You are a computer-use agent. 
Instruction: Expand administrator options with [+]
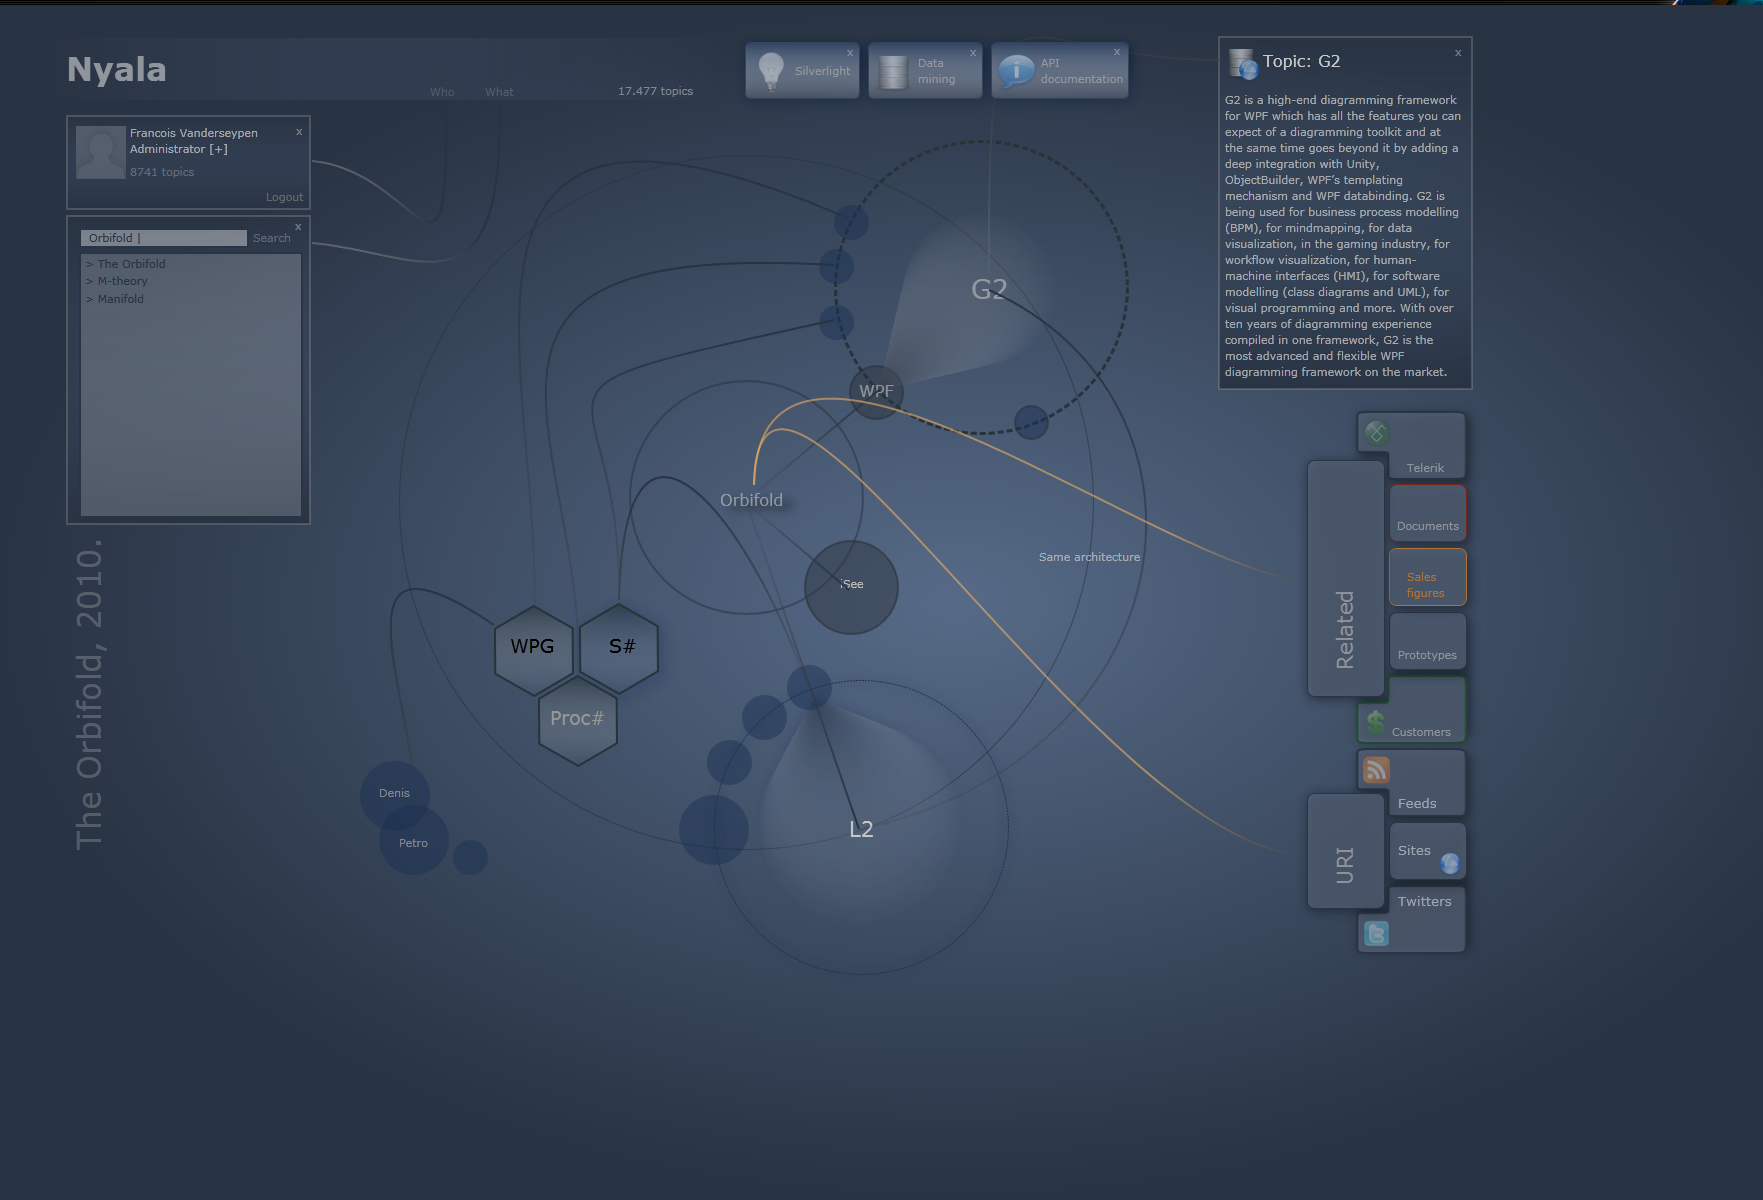pyautogui.click(x=218, y=149)
